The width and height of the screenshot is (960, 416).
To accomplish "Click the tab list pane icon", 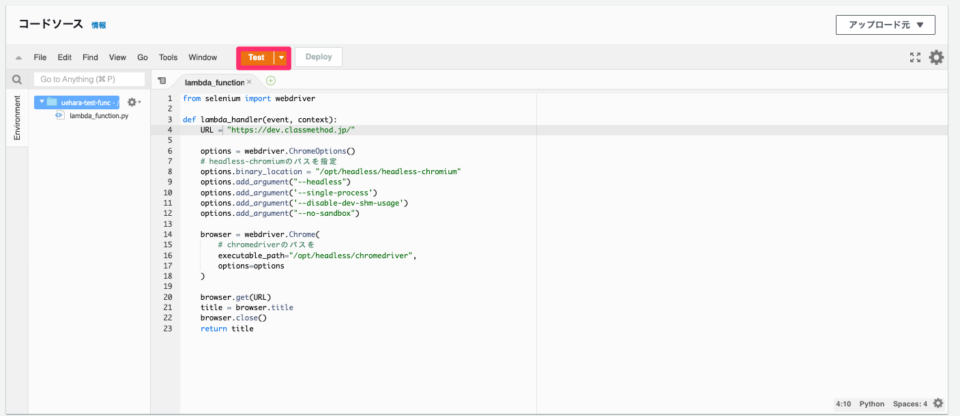I will [162, 81].
